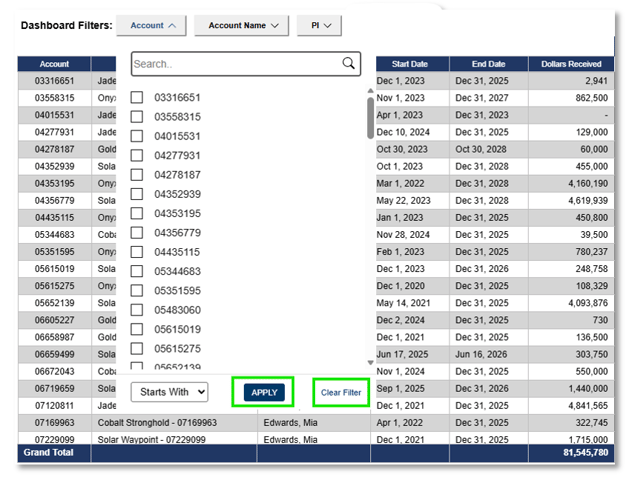
Task: Click dollars value 4,093,876
Action: click(588, 303)
